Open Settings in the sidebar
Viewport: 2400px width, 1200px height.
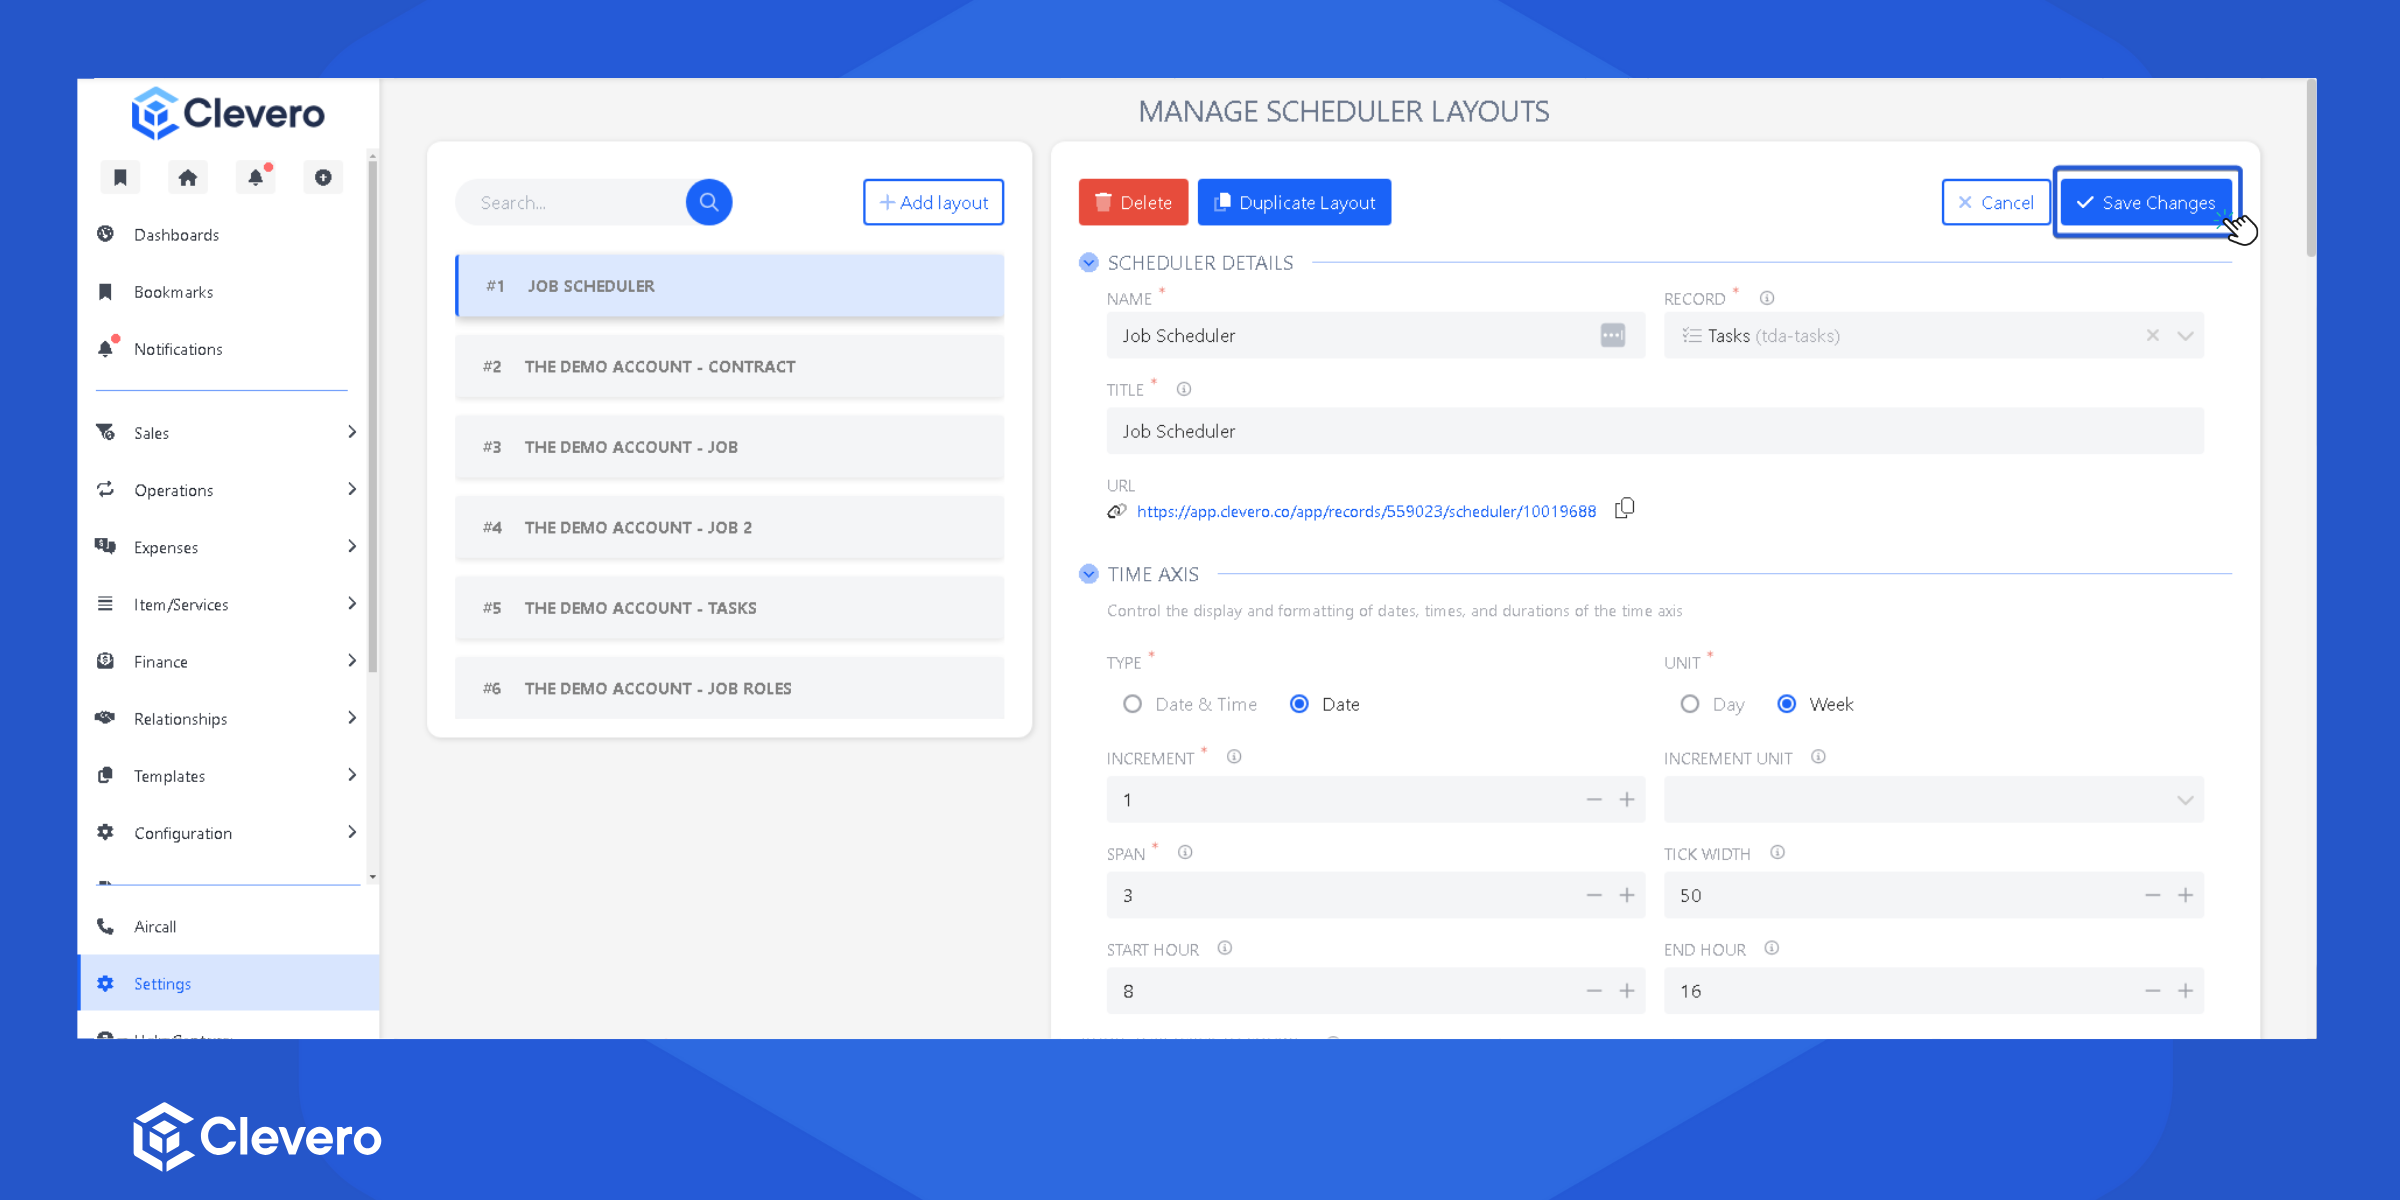(x=162, y=984)
